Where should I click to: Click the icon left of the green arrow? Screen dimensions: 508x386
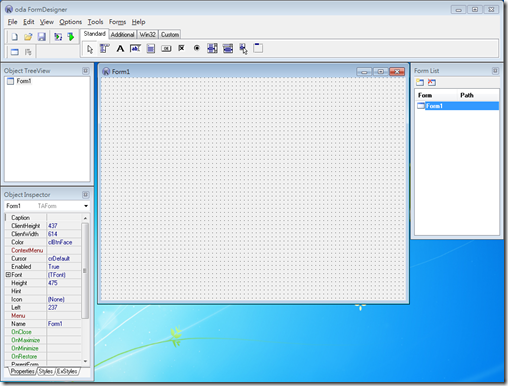click(x=58, y=37)
